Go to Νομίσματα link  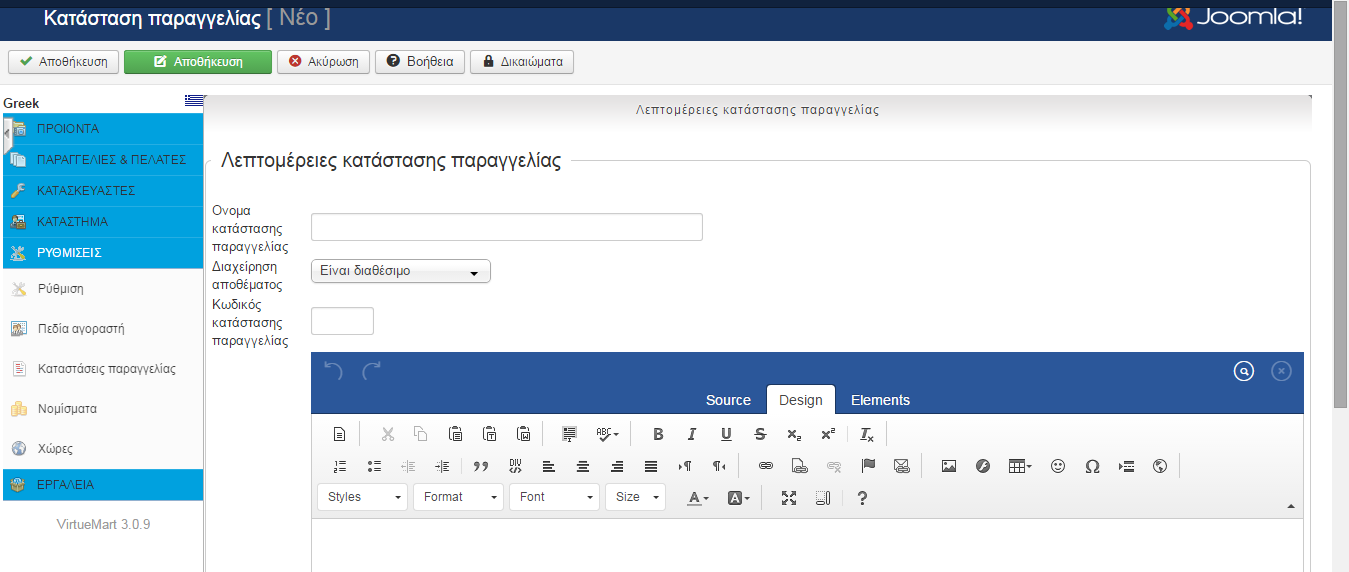pyautogui.click(x=67, y=409)
